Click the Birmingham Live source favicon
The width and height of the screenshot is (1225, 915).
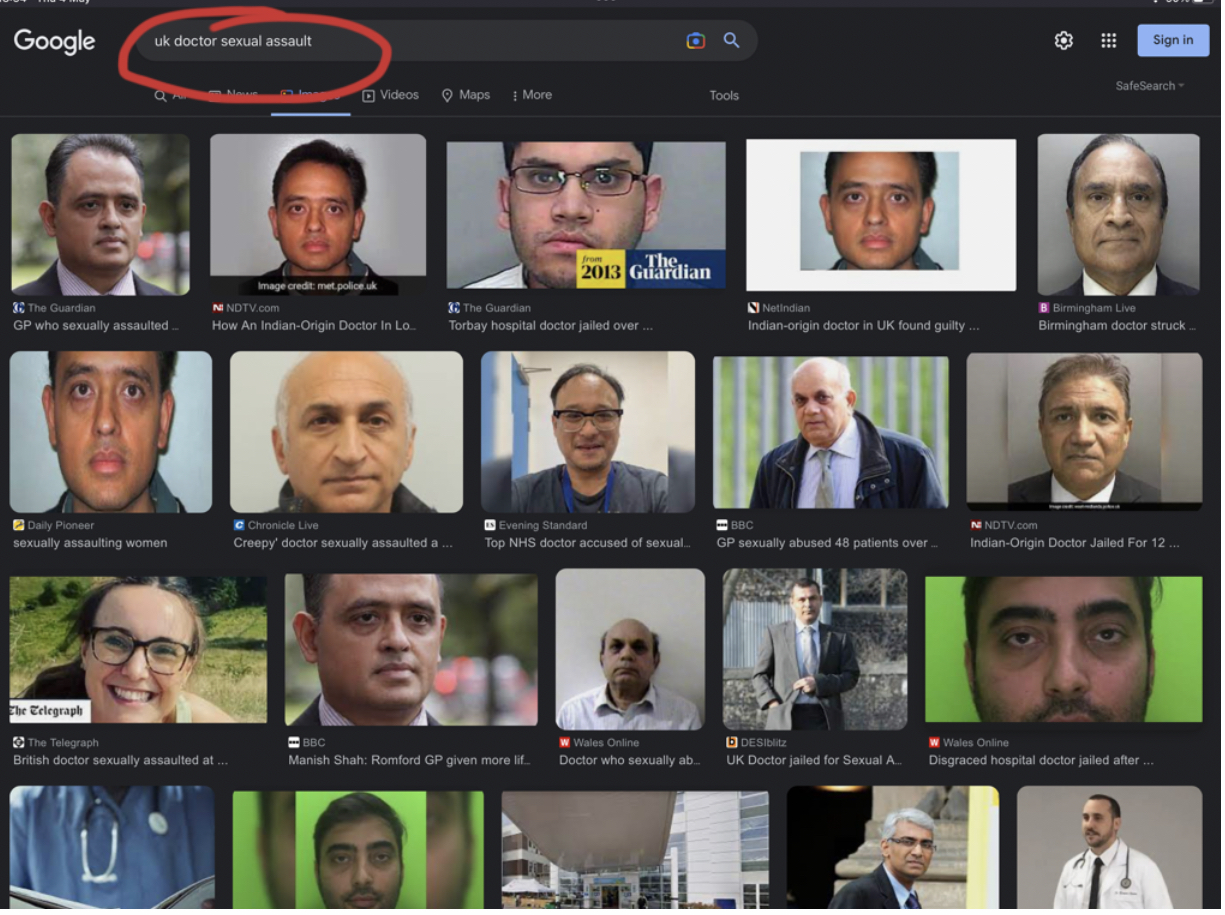[x=1044, y=308]
